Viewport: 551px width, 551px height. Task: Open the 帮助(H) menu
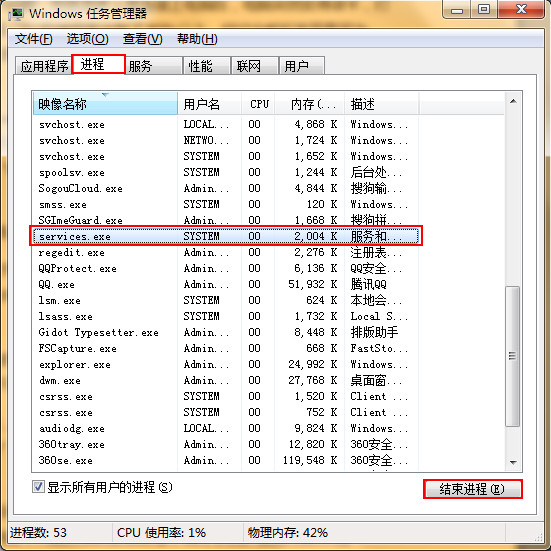point(197,39)
